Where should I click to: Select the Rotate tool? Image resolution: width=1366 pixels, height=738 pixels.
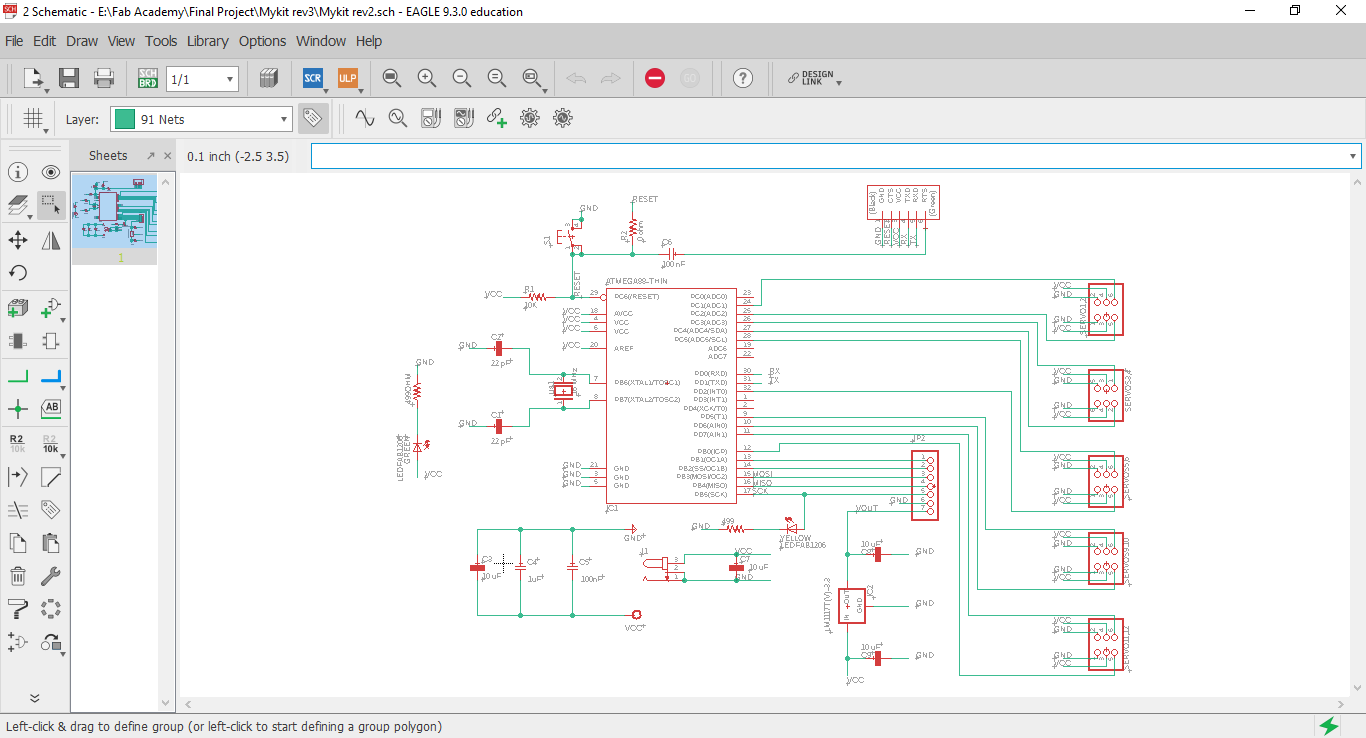[18, 272]
